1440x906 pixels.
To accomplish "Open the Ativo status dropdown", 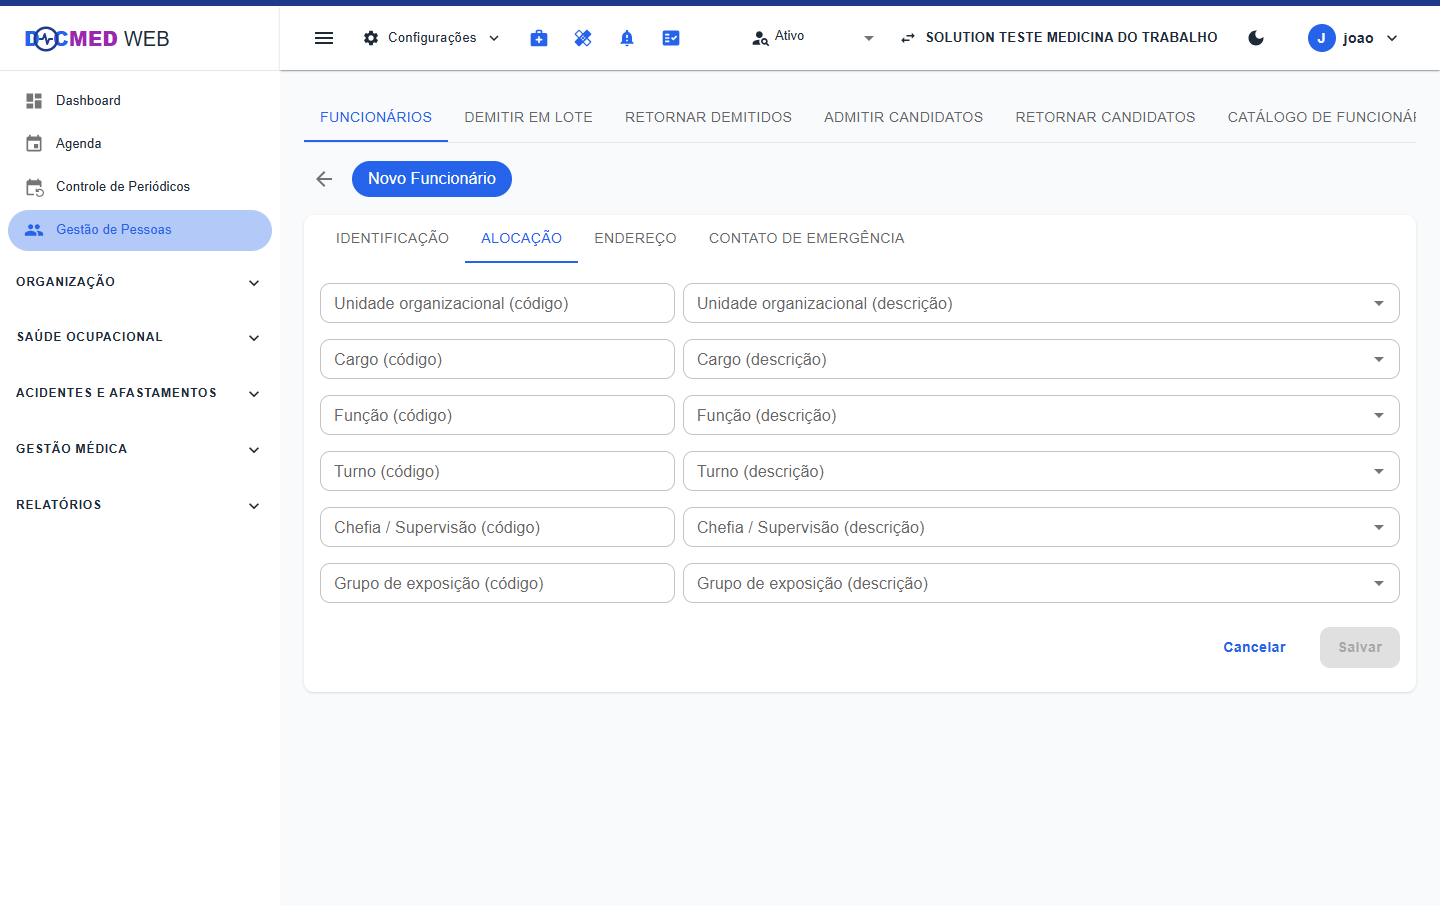I will [813, 38].
